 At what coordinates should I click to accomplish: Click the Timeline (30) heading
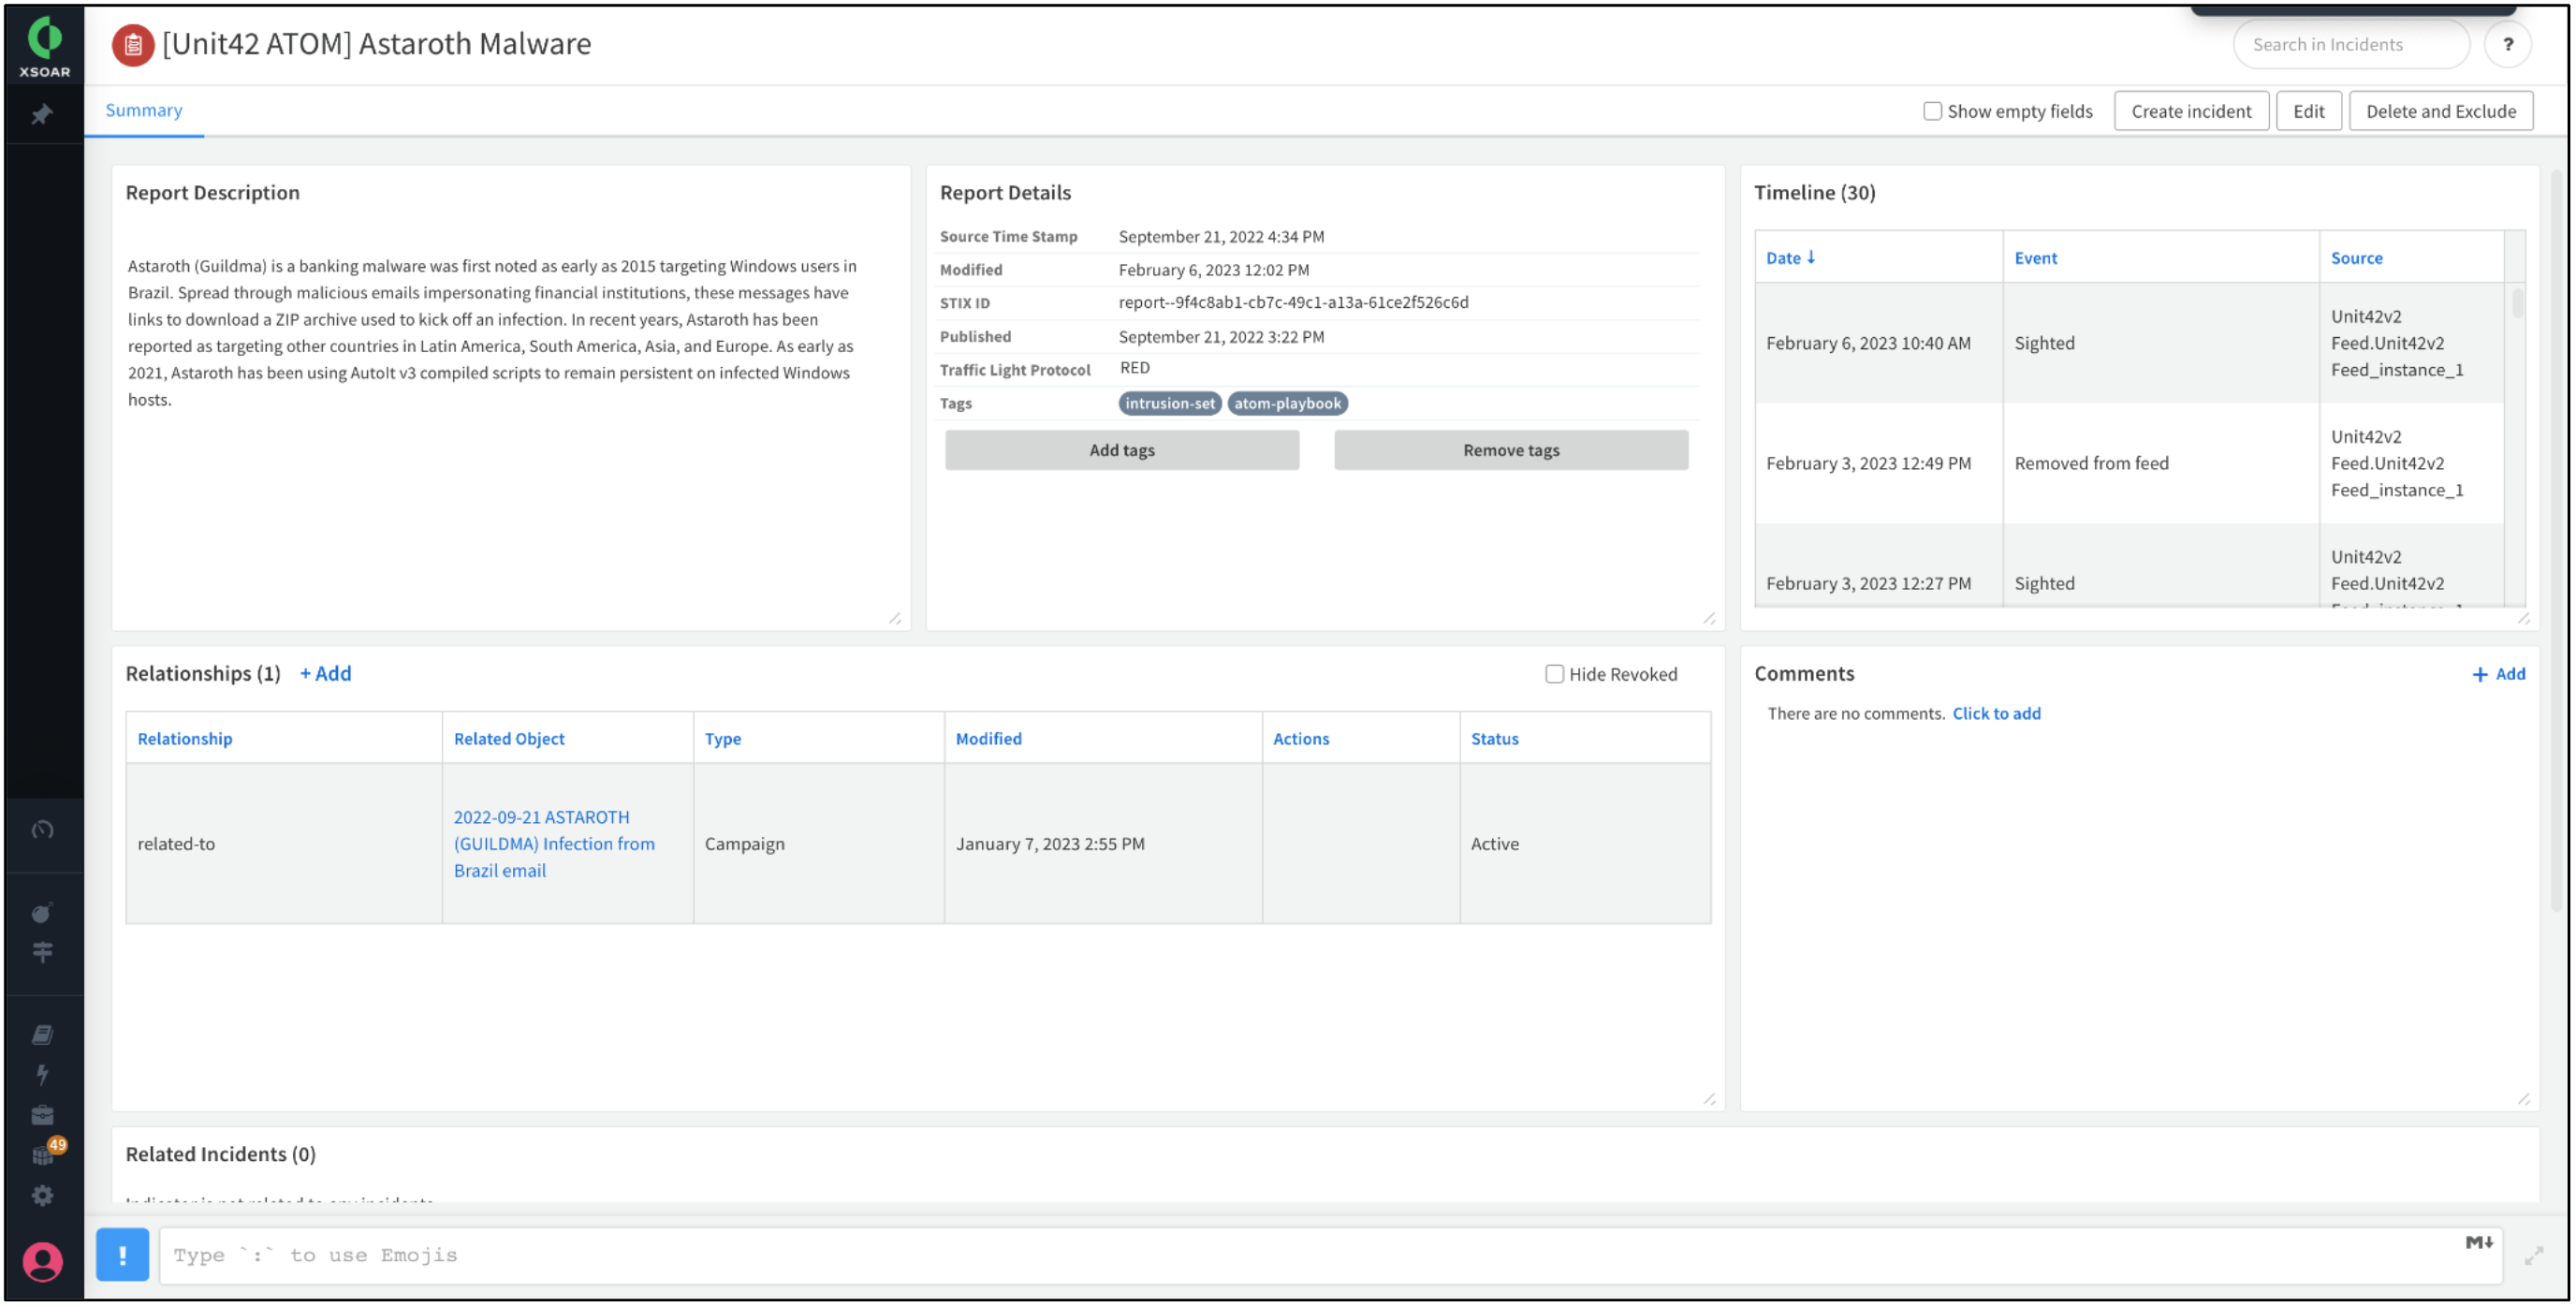(1814, 192)
